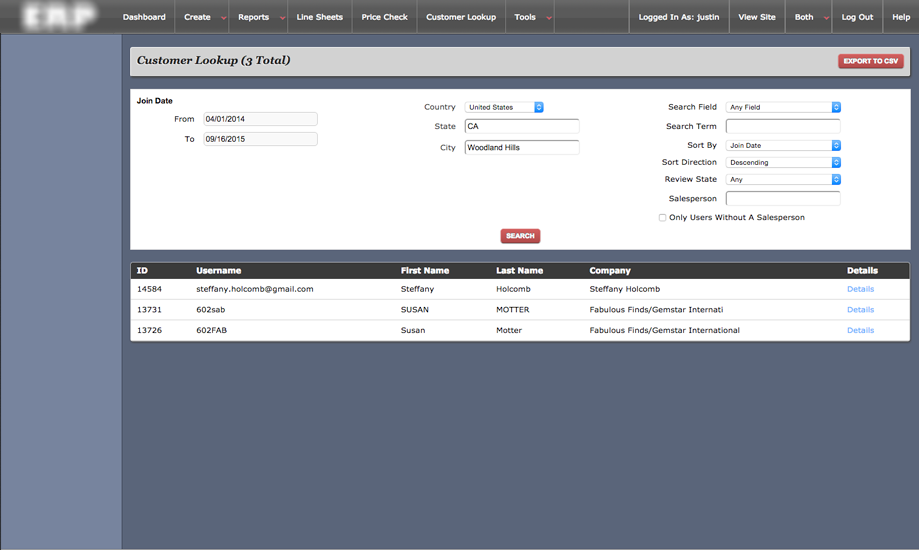
Task: Click the blurred ERP logo
Action: tap(59, 16)
